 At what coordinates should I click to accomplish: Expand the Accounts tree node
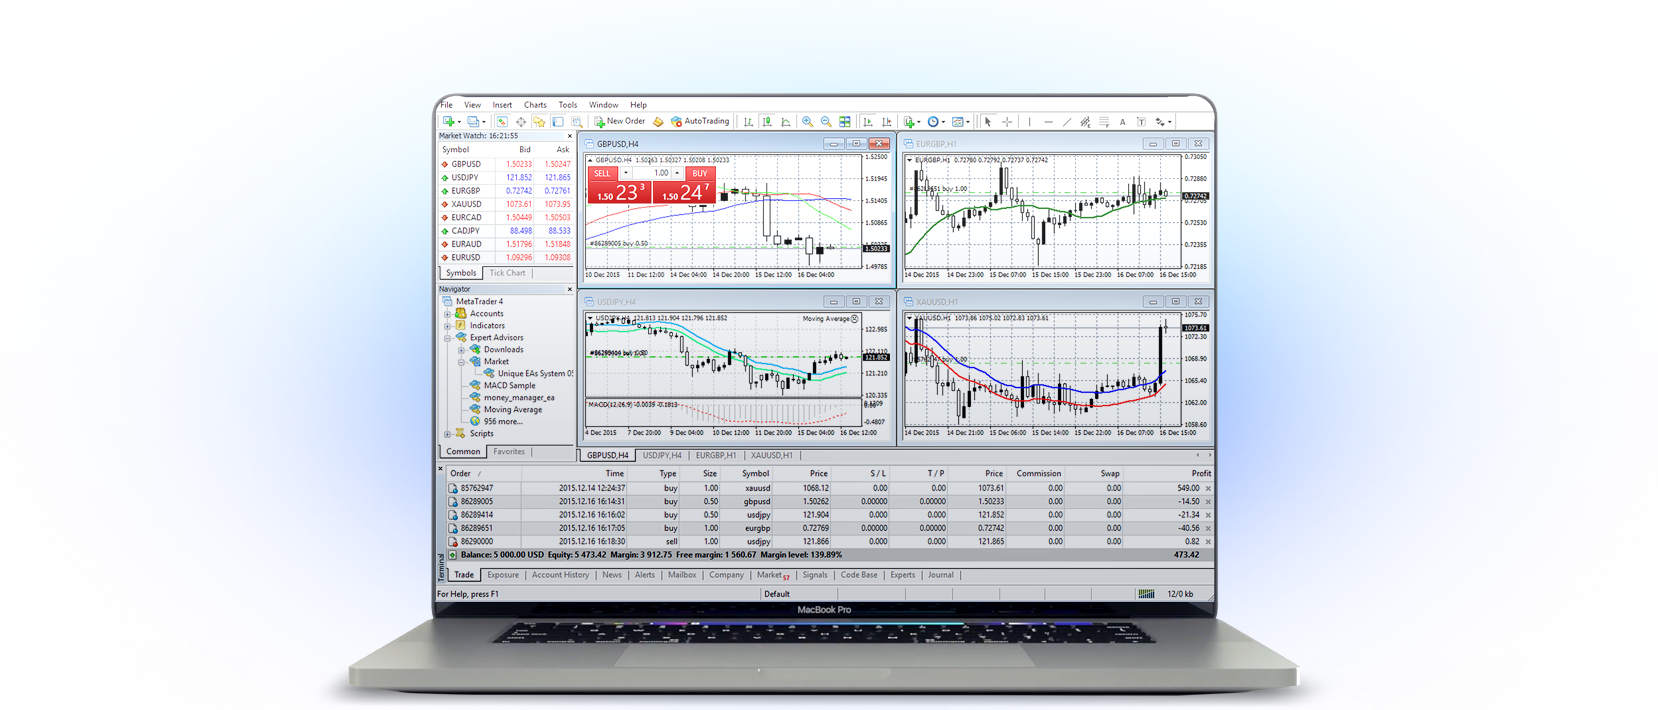point(448,314)
